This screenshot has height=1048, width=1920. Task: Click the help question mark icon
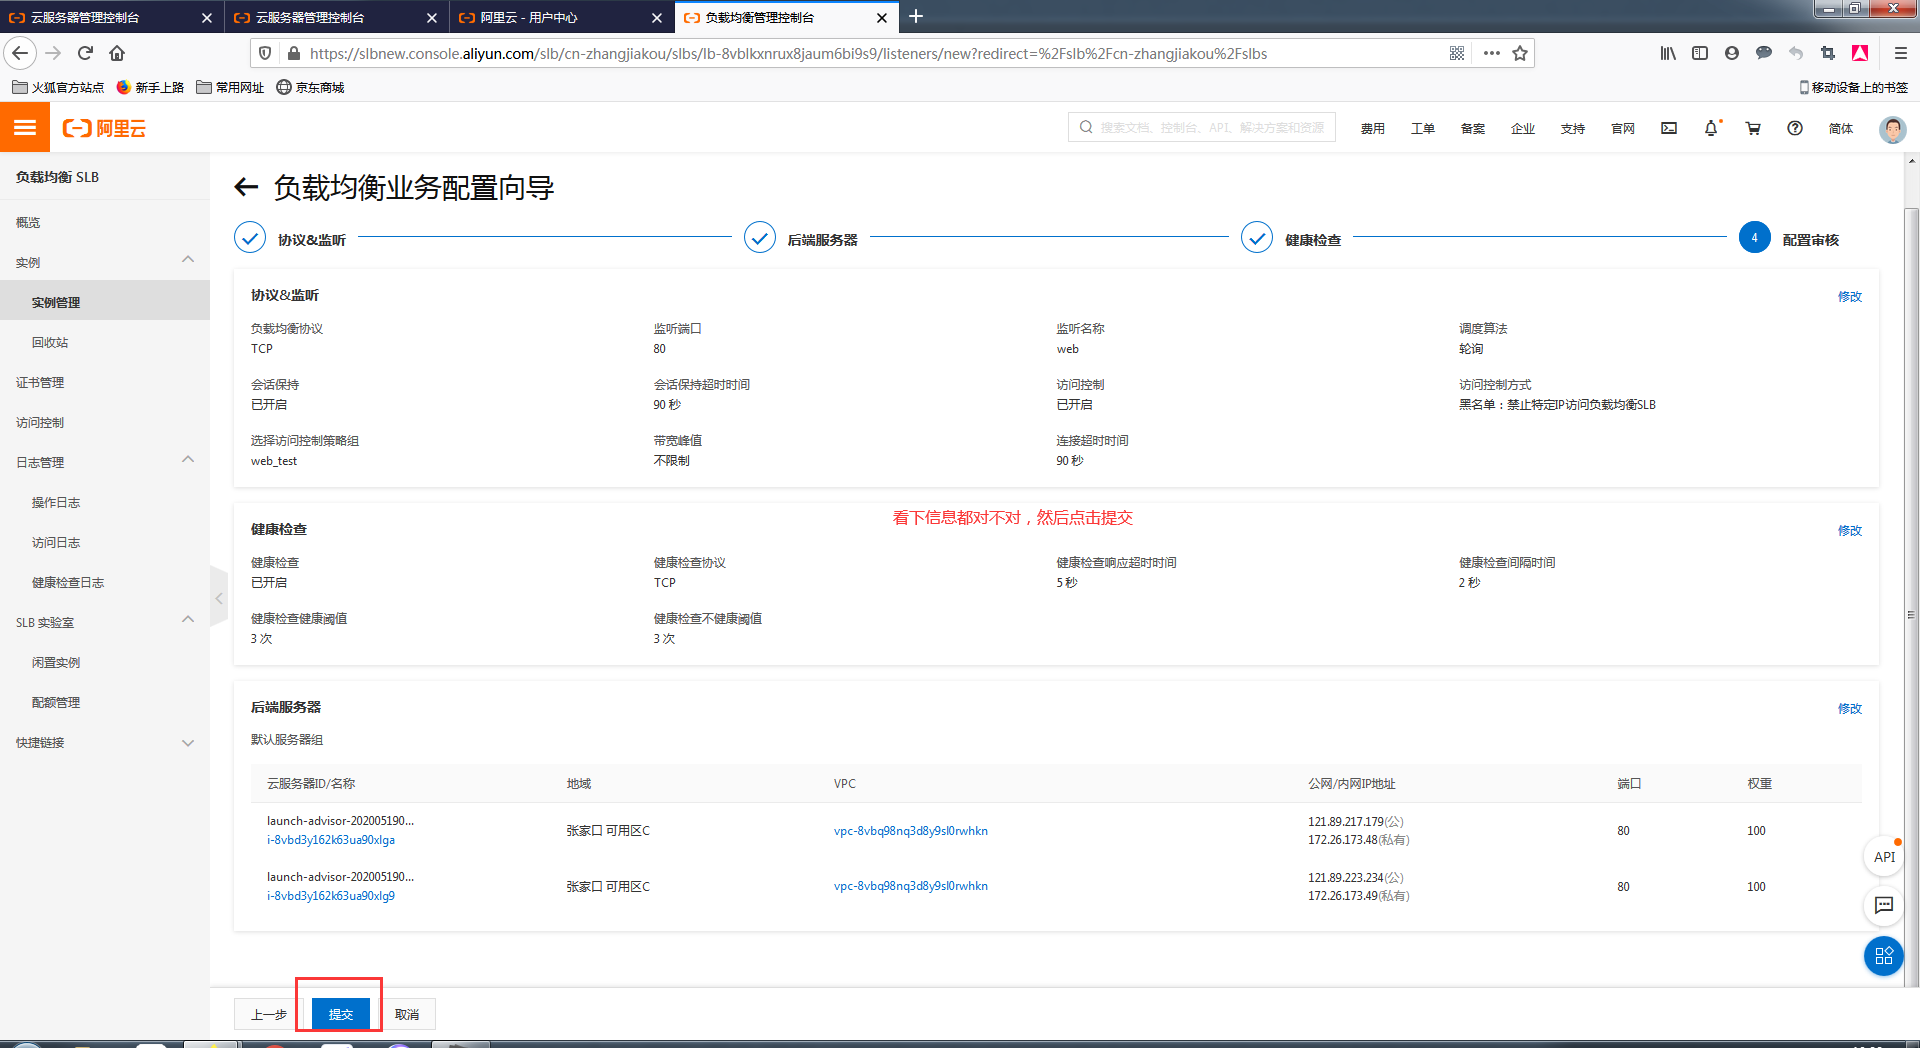pyautogui.click(x=1795, y=128)
